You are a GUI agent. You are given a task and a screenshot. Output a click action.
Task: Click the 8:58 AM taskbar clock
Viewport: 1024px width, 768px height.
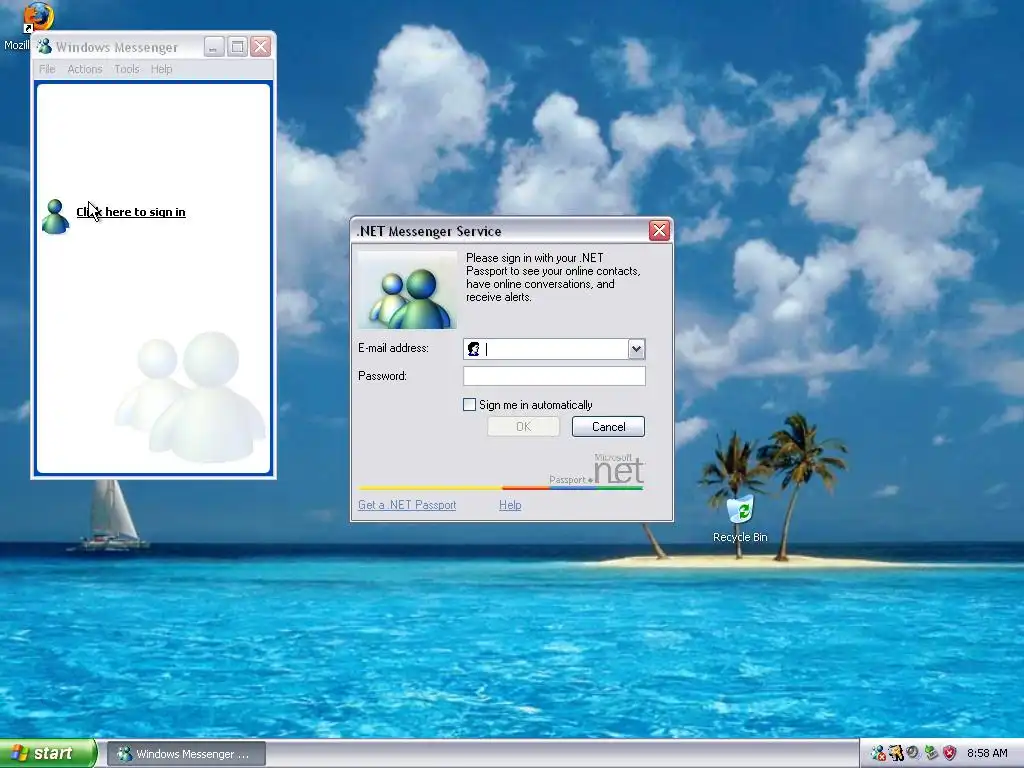tap(987, 754)
